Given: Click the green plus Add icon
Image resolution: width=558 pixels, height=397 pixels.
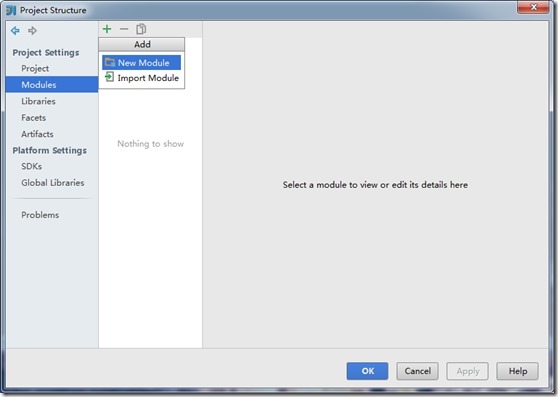Looking at the screenshot, I should point(107,29).
